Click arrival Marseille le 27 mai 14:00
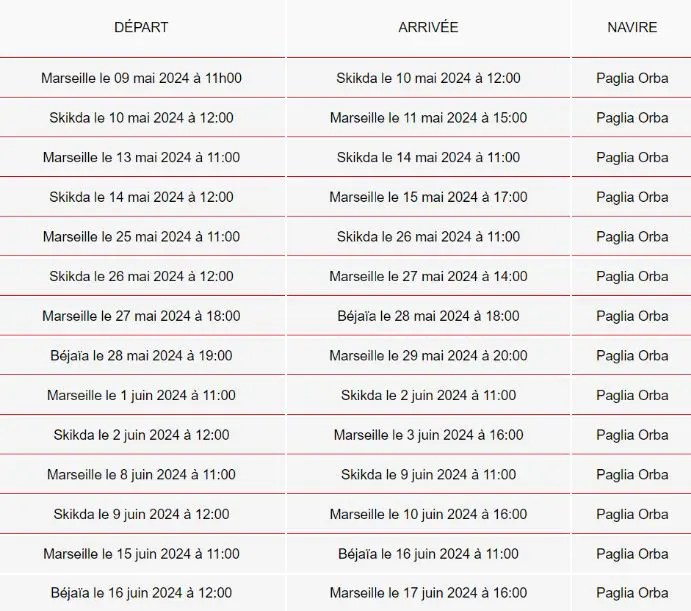Viewport: 691px width, 611px height. [x=428, y=276]
